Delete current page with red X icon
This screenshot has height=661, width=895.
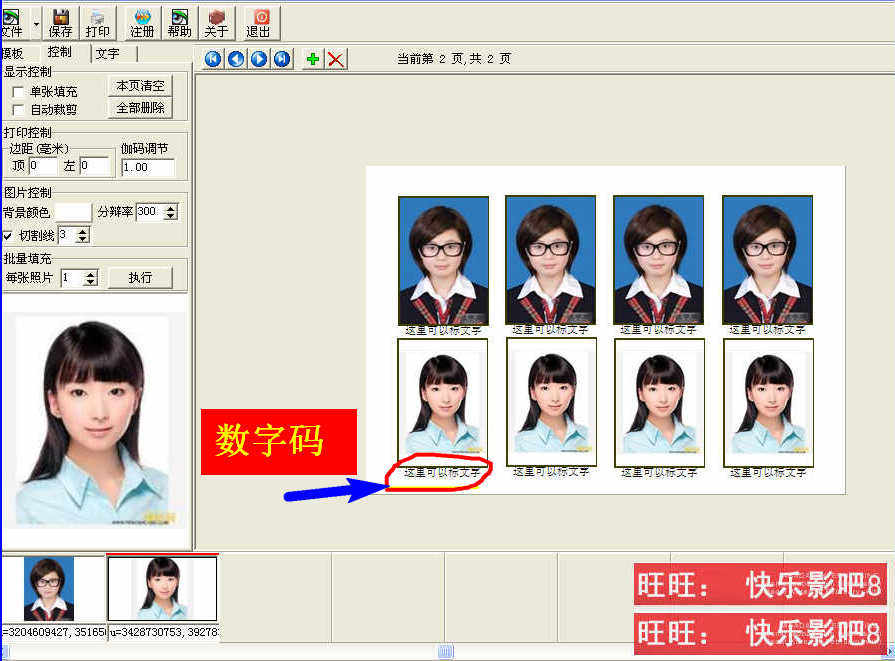click(x=336, y=59)
